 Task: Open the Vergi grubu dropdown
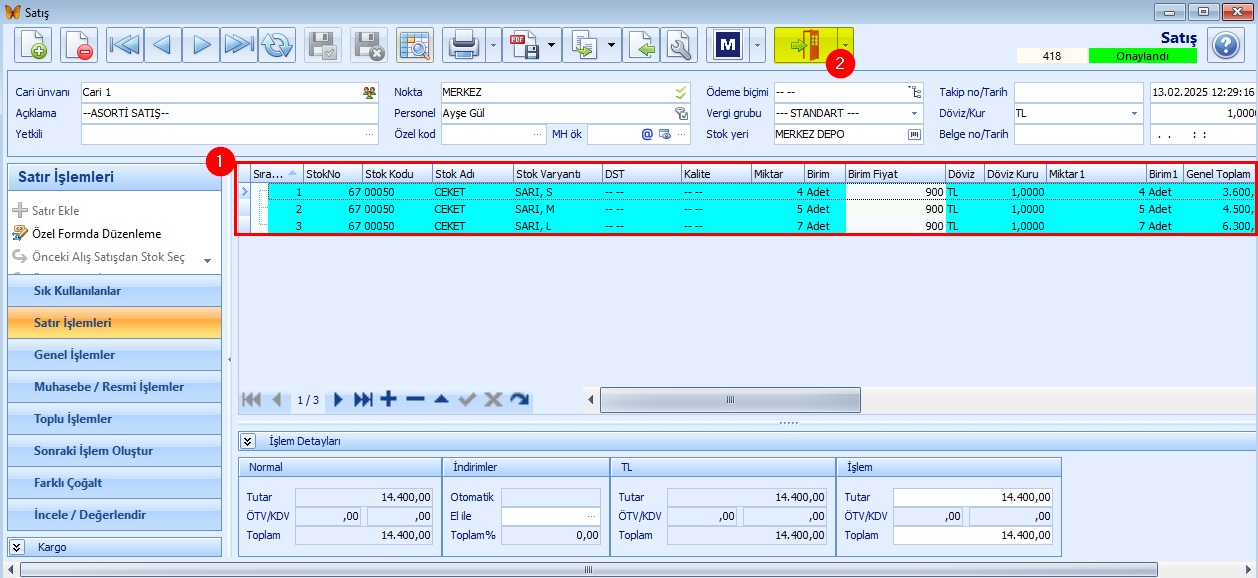click(x=914, y=113)
